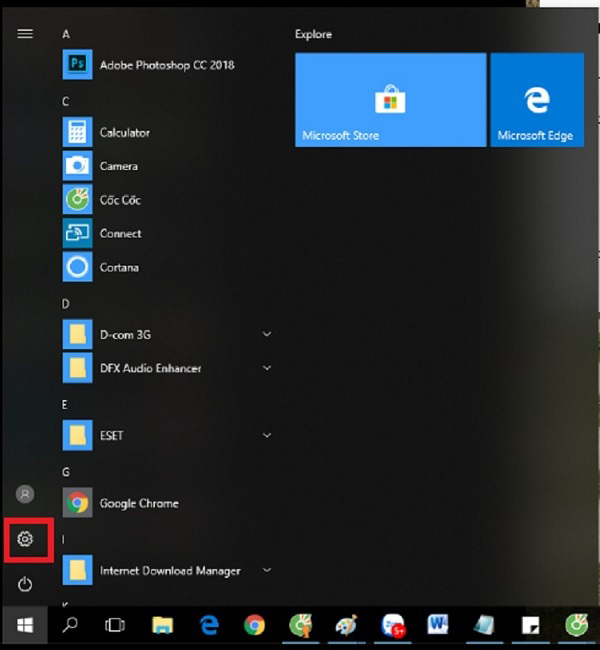Click the user account avatar
The height and width of the screenshot is (650, 600).
coord(26,494)
